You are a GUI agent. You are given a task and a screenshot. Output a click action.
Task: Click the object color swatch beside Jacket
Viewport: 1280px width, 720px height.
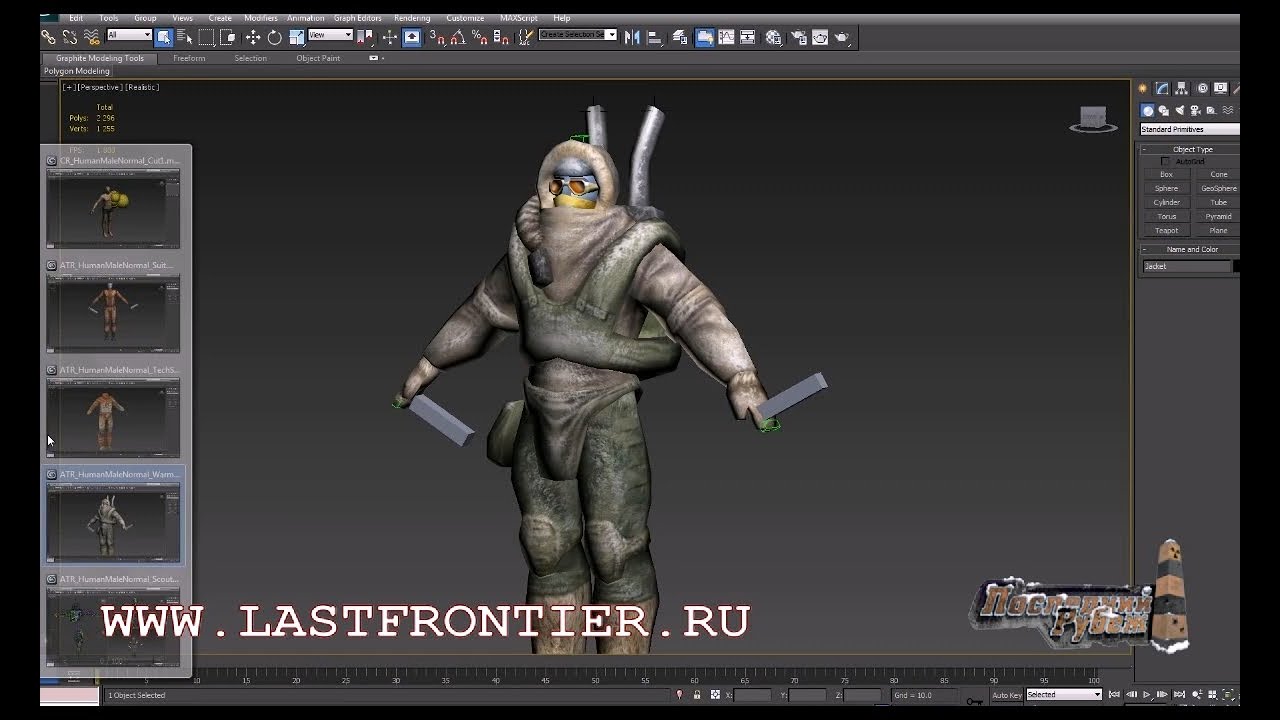pos(1236,266)
